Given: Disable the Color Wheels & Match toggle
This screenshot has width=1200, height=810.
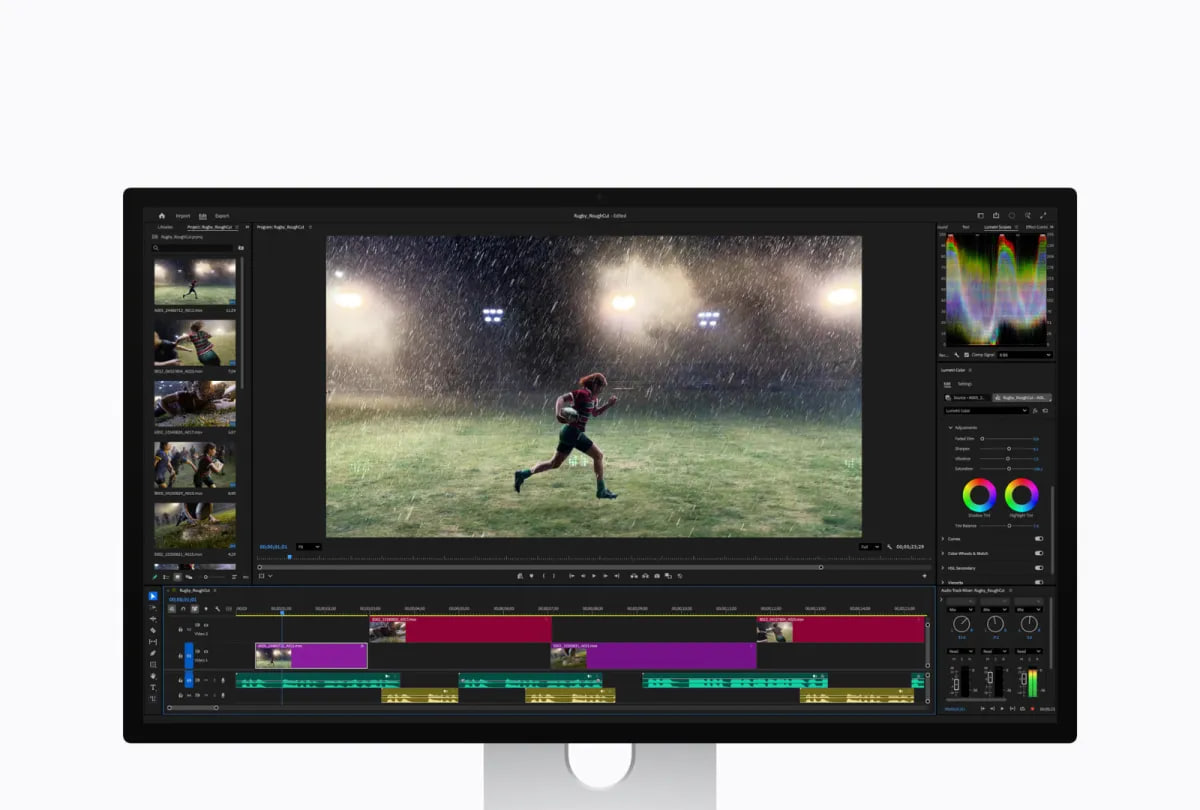Looking at the screenshot, I should (1038, 553).
